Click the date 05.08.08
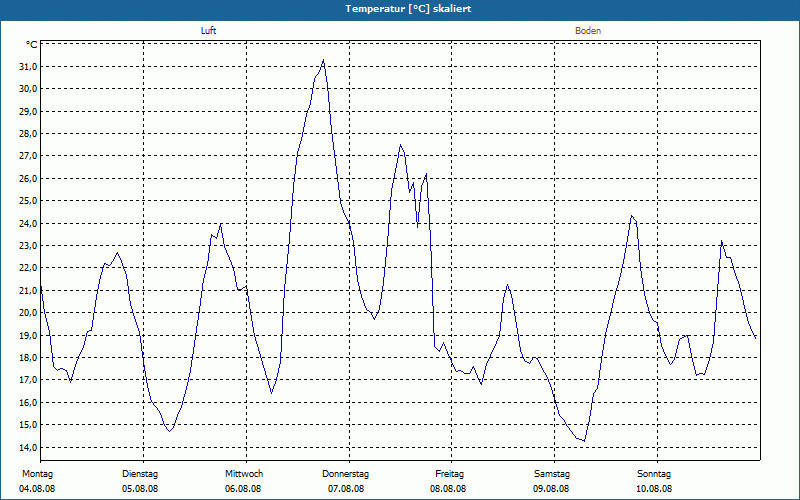 [140, 489]
